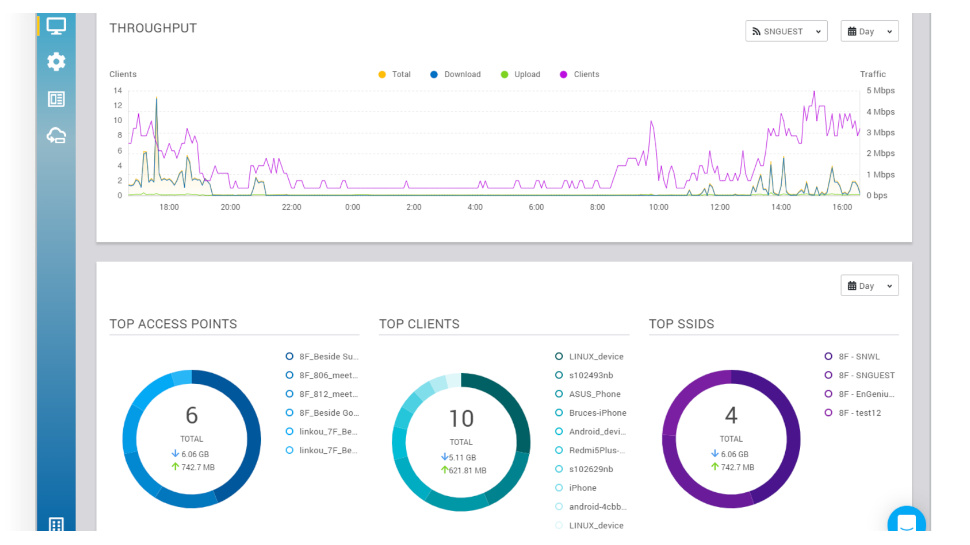Click the yellow Total legend dot
This screenshot has width=970, height=545.
(382, 74)
